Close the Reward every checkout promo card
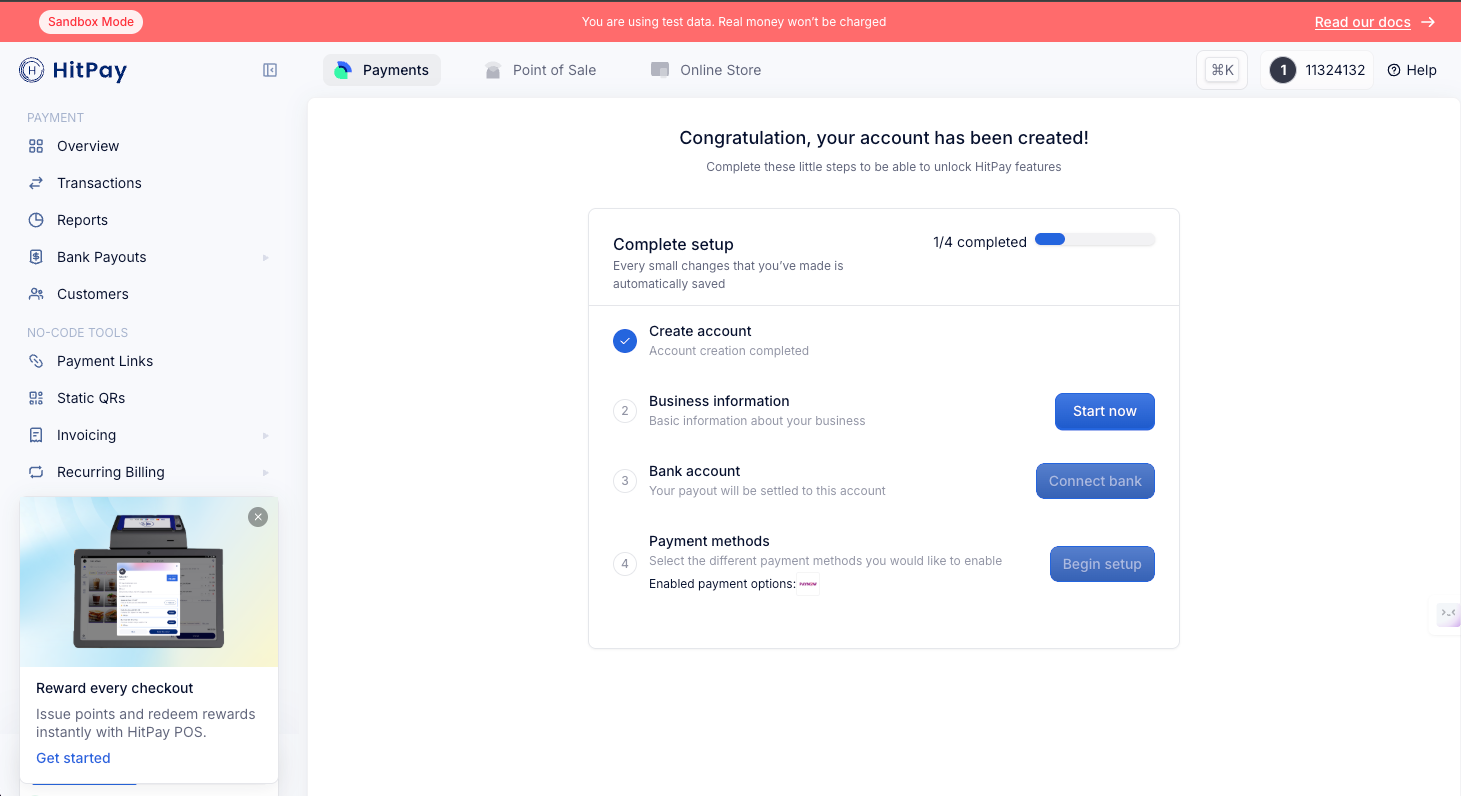Image resolution: width=1461 pixels, height=796 pixels. pos(258,517)
